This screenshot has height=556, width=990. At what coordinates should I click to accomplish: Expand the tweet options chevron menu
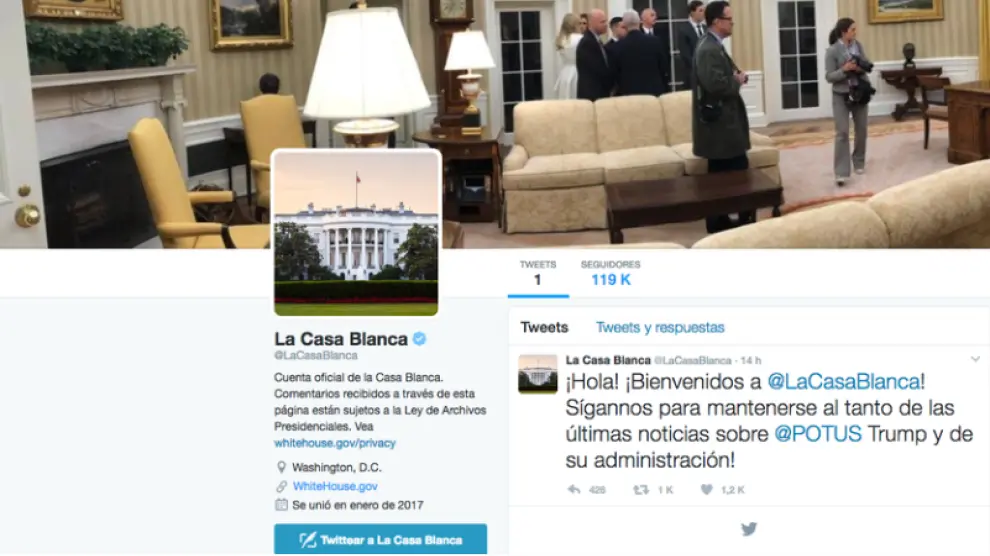pyautogui.click(x=975, y=360)
